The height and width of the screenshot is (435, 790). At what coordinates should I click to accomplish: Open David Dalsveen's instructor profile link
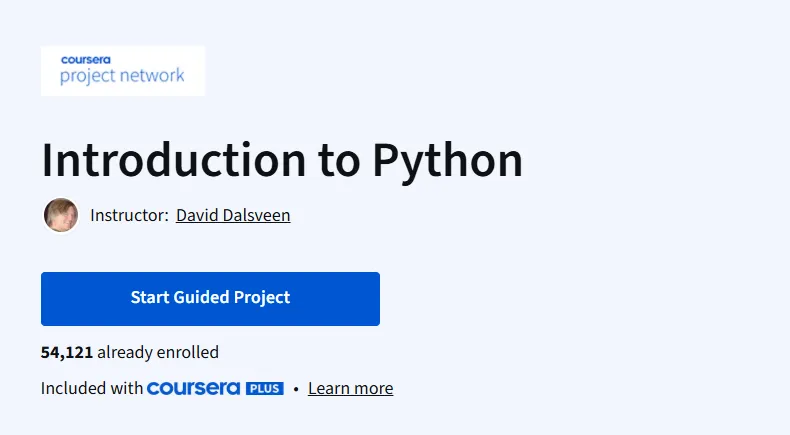point(233,215)
